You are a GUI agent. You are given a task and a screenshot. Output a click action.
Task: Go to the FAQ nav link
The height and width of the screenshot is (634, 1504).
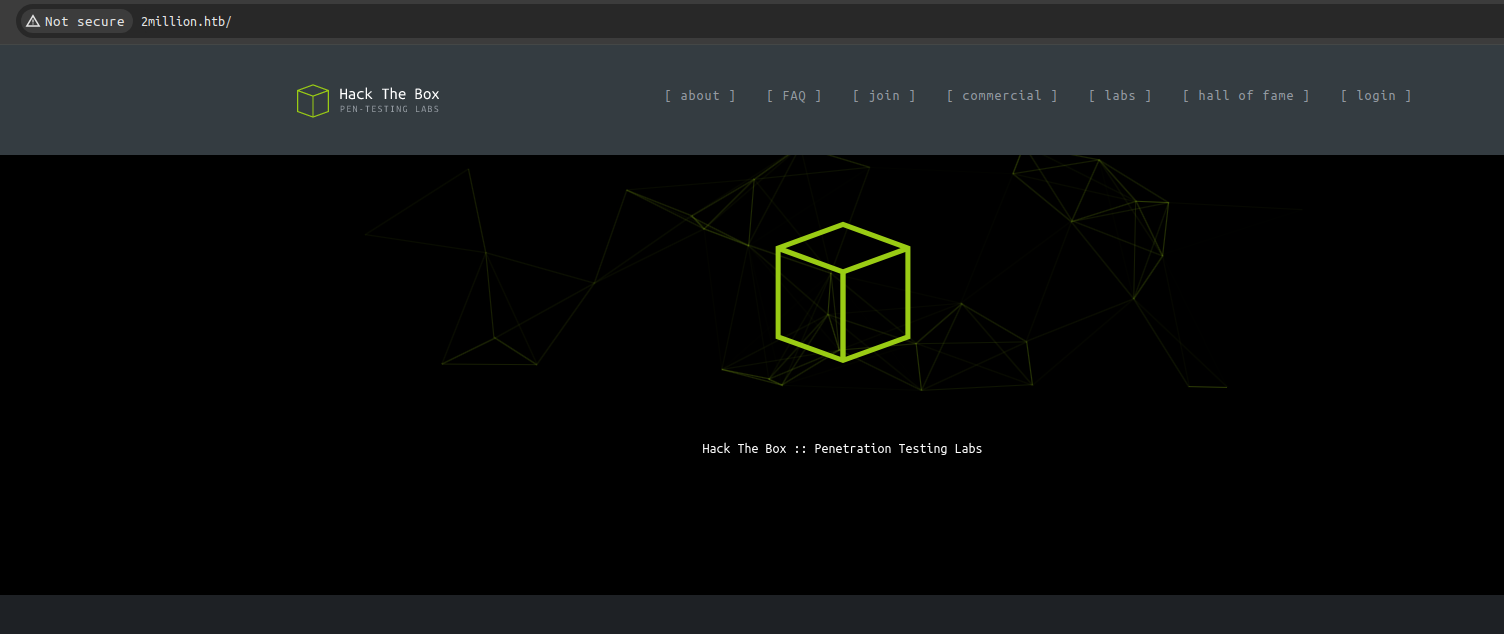794,96
